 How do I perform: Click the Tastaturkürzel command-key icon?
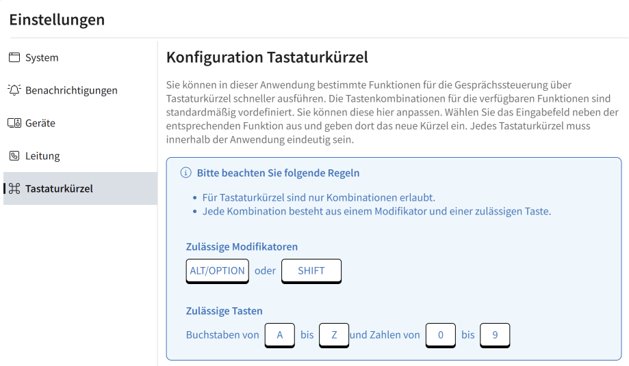pos(14,189)
